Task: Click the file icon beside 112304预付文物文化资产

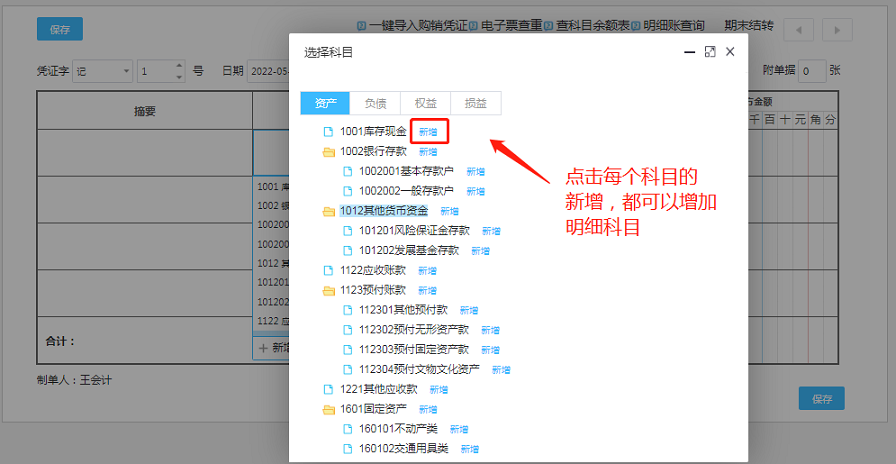Action: [x=347, y=370]
